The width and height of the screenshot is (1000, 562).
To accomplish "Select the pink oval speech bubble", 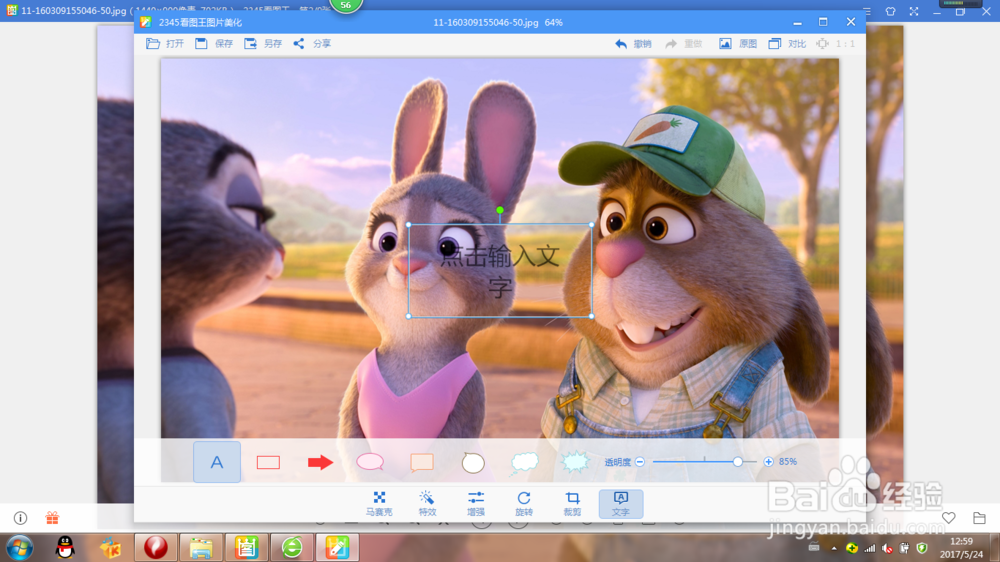I will 370,462.
